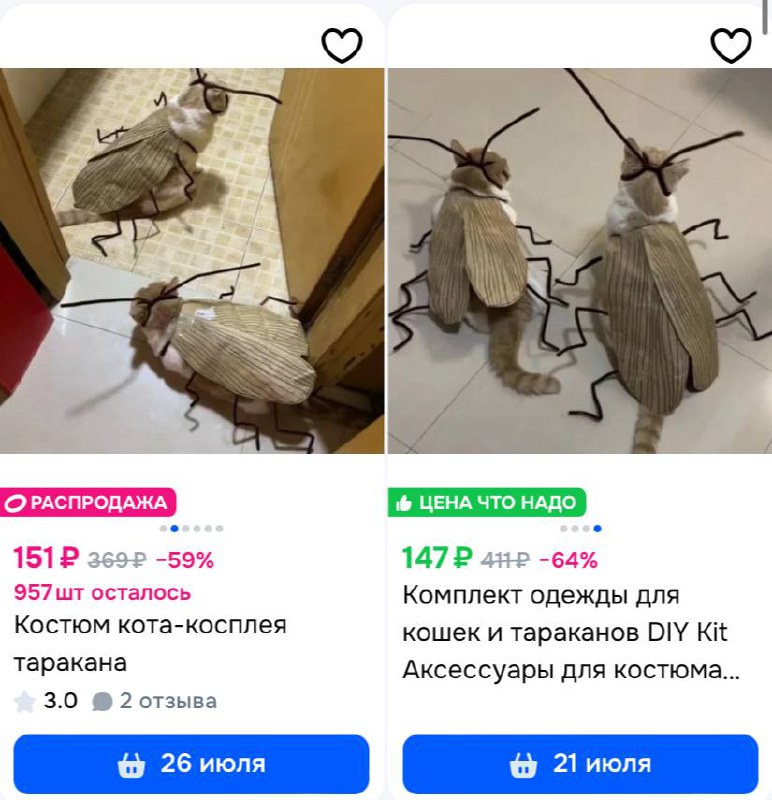Screen dimensions: 772x800
Task: Click the 3.0 star rating icon
Action: coord(24,702)
